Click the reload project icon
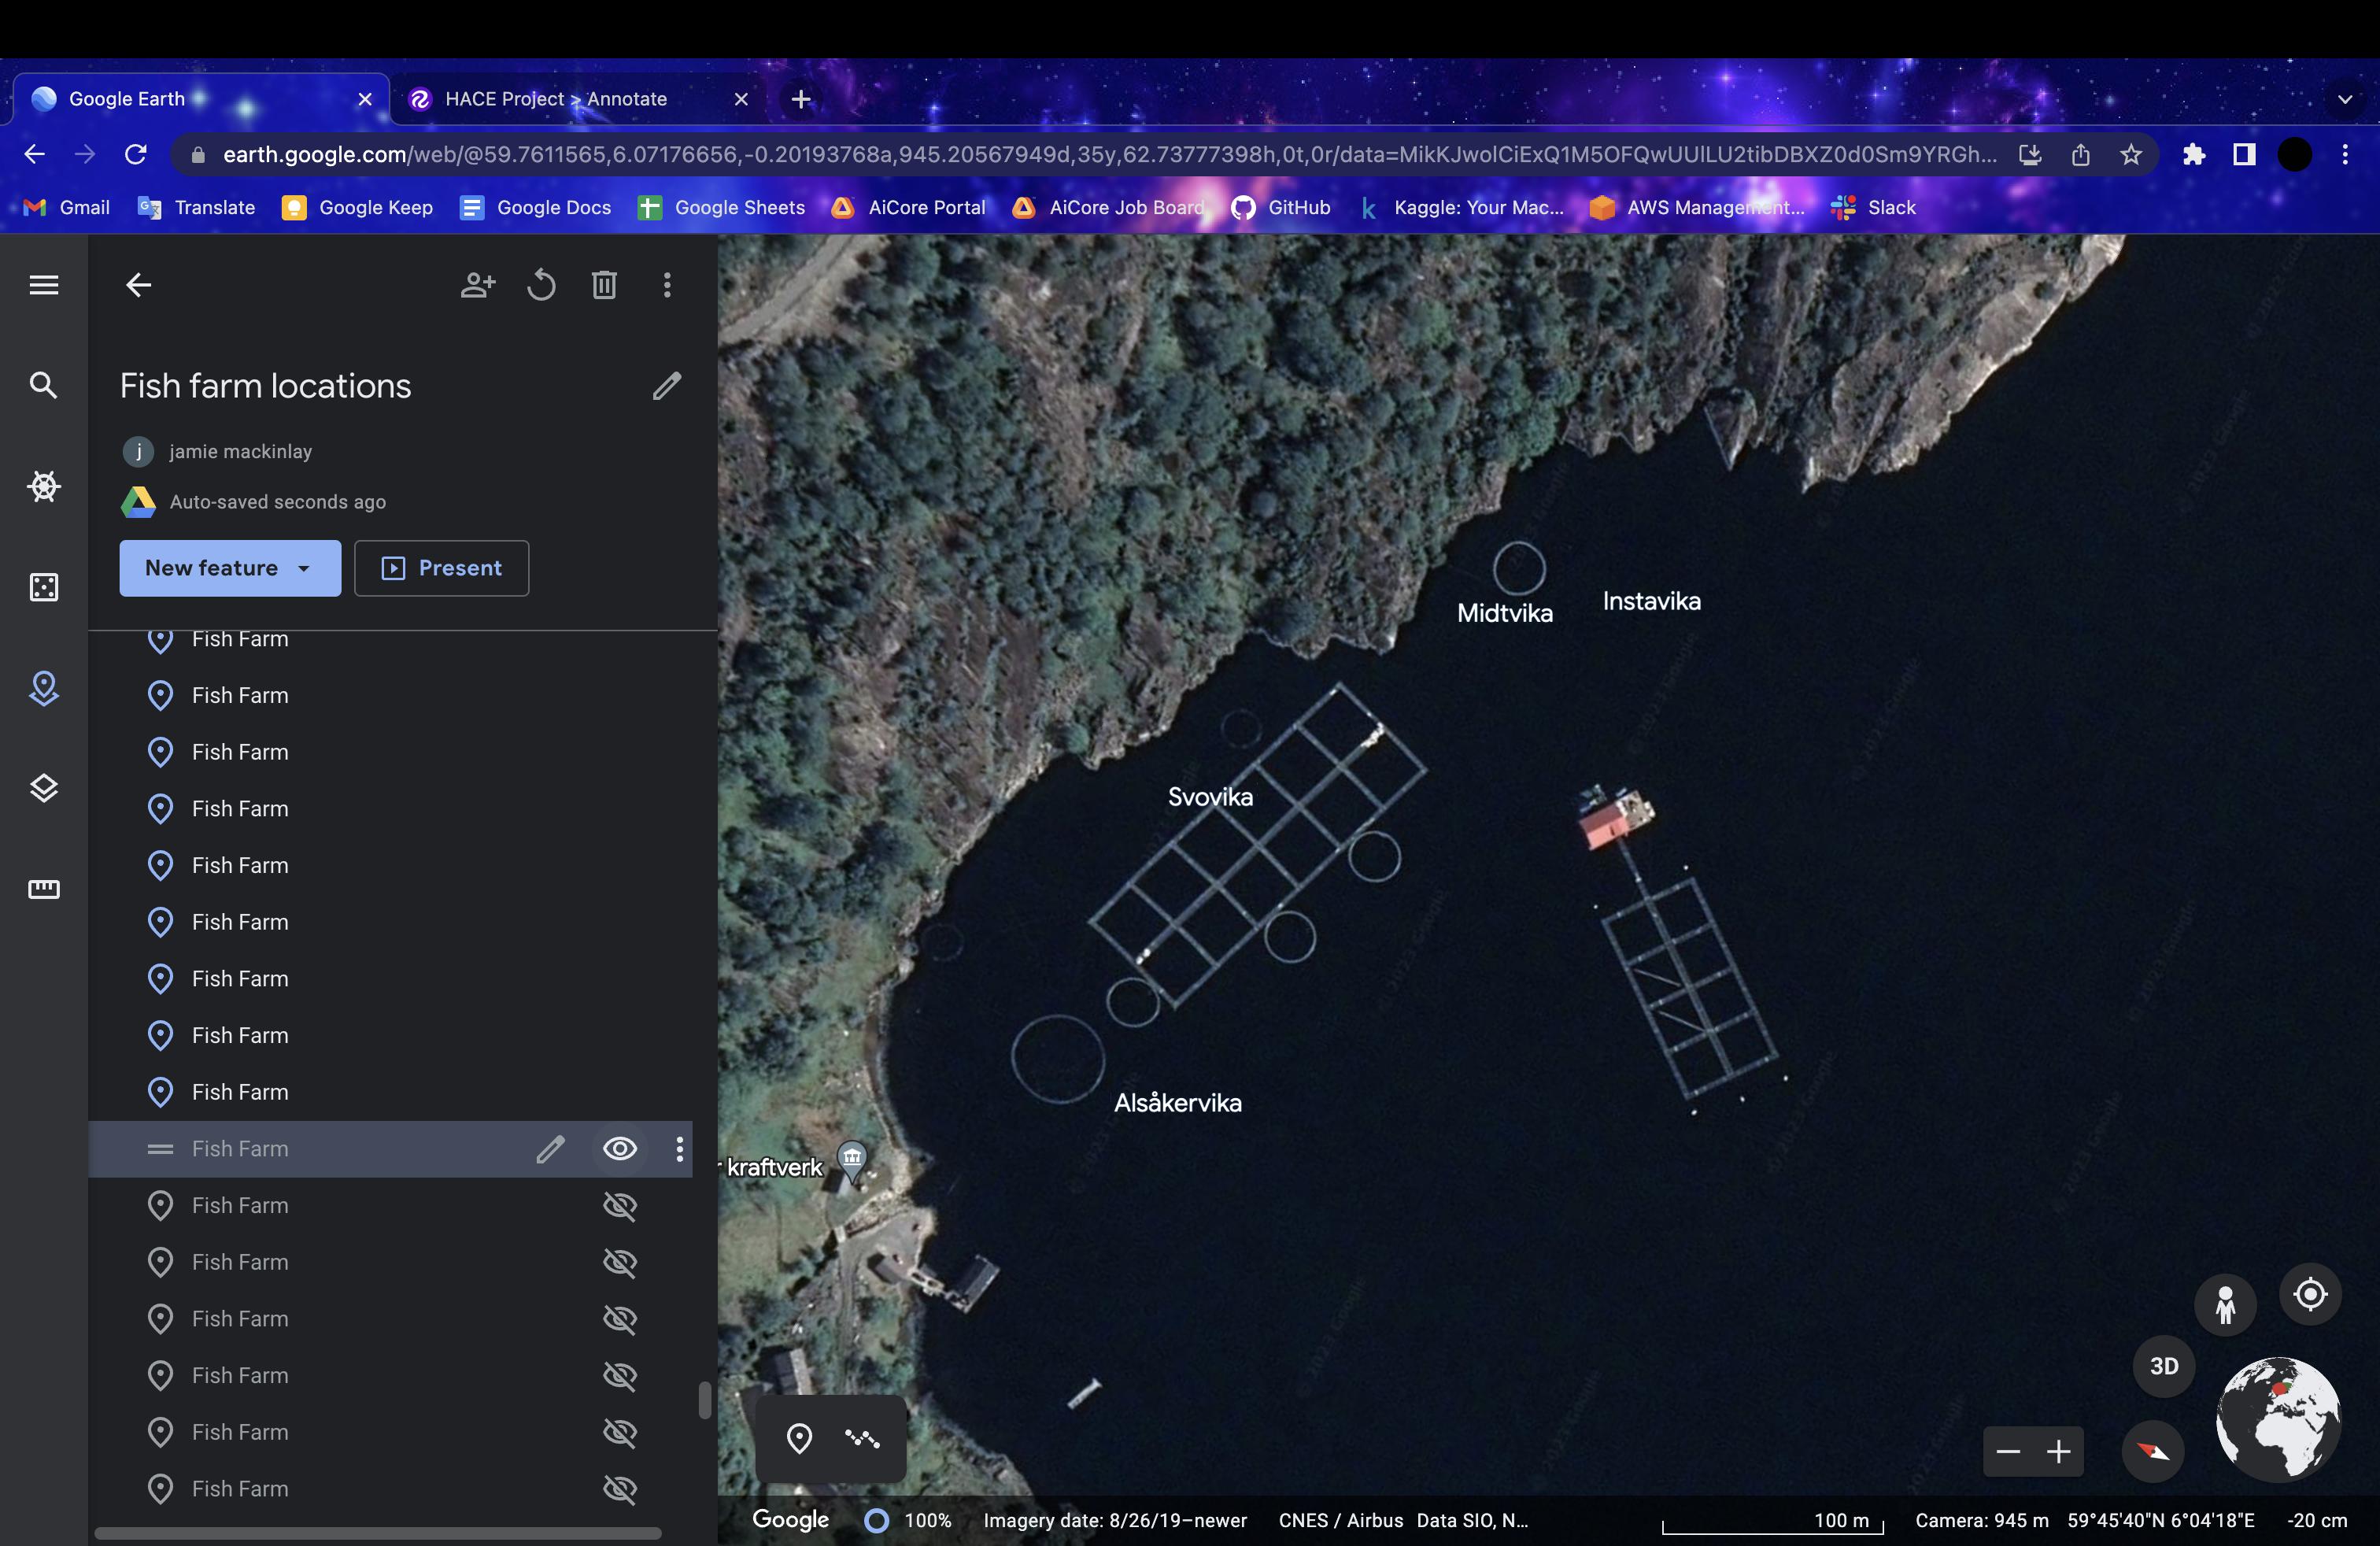This screenshot has width=2380, height=1546. (x=541, y=285)
